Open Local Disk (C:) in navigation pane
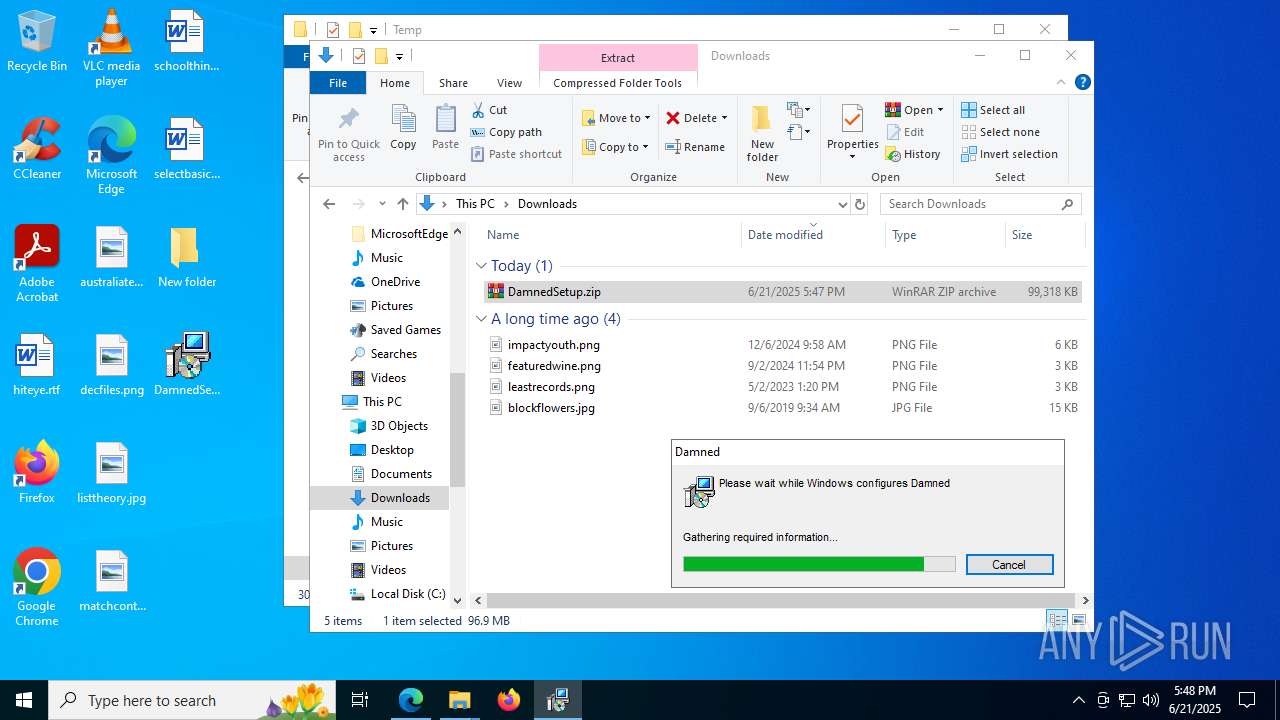Viewport: 1280px width, 720px height. [x=397, y=594]
